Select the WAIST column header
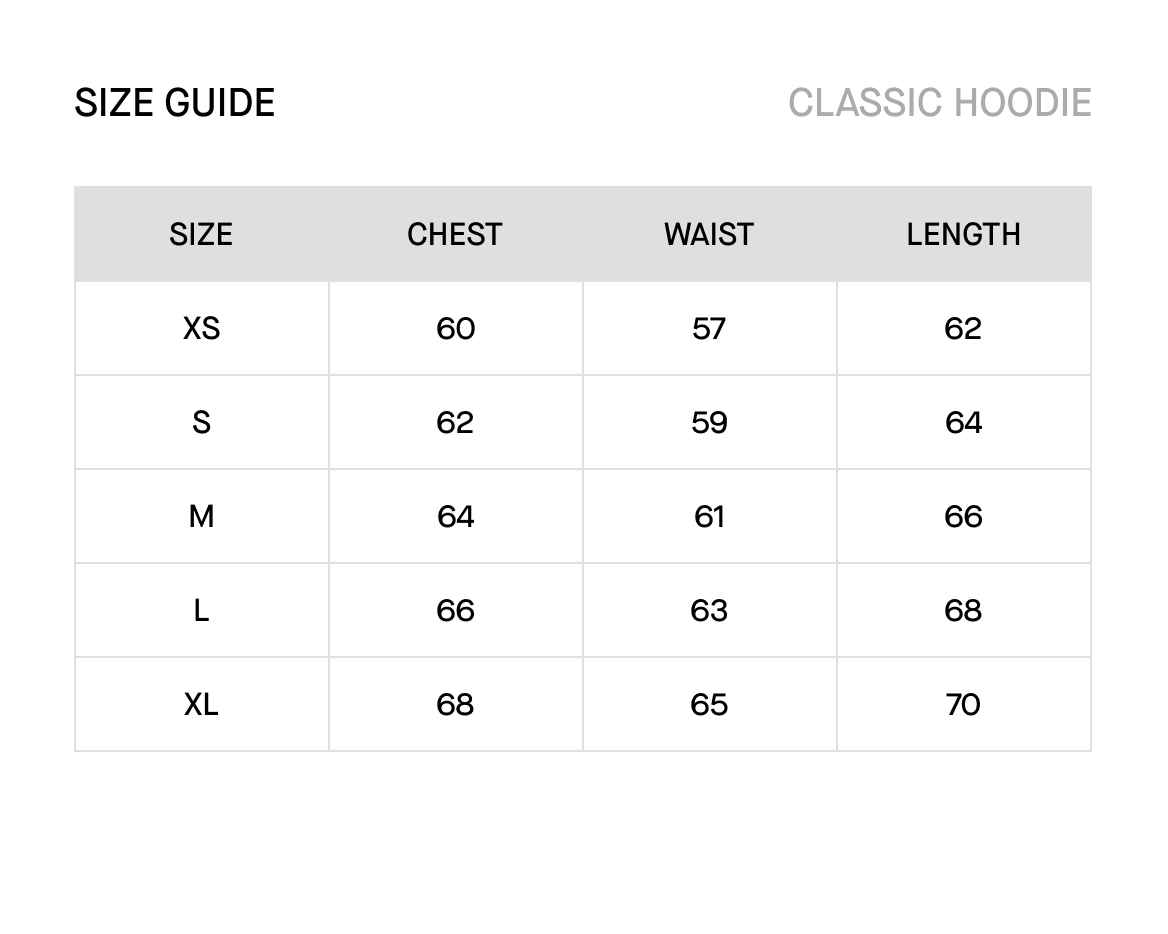Viewport: 1168px width, 934px height. click(x=709, y=234)
